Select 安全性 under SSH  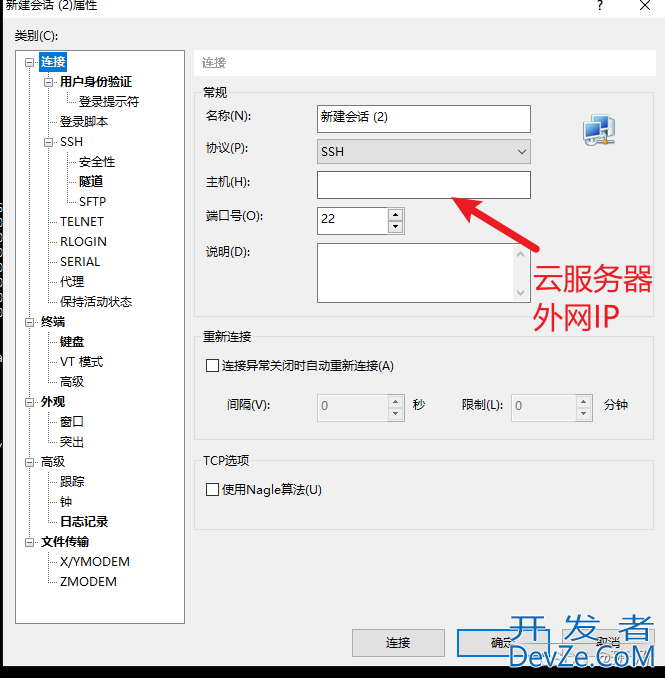[97, 162]
